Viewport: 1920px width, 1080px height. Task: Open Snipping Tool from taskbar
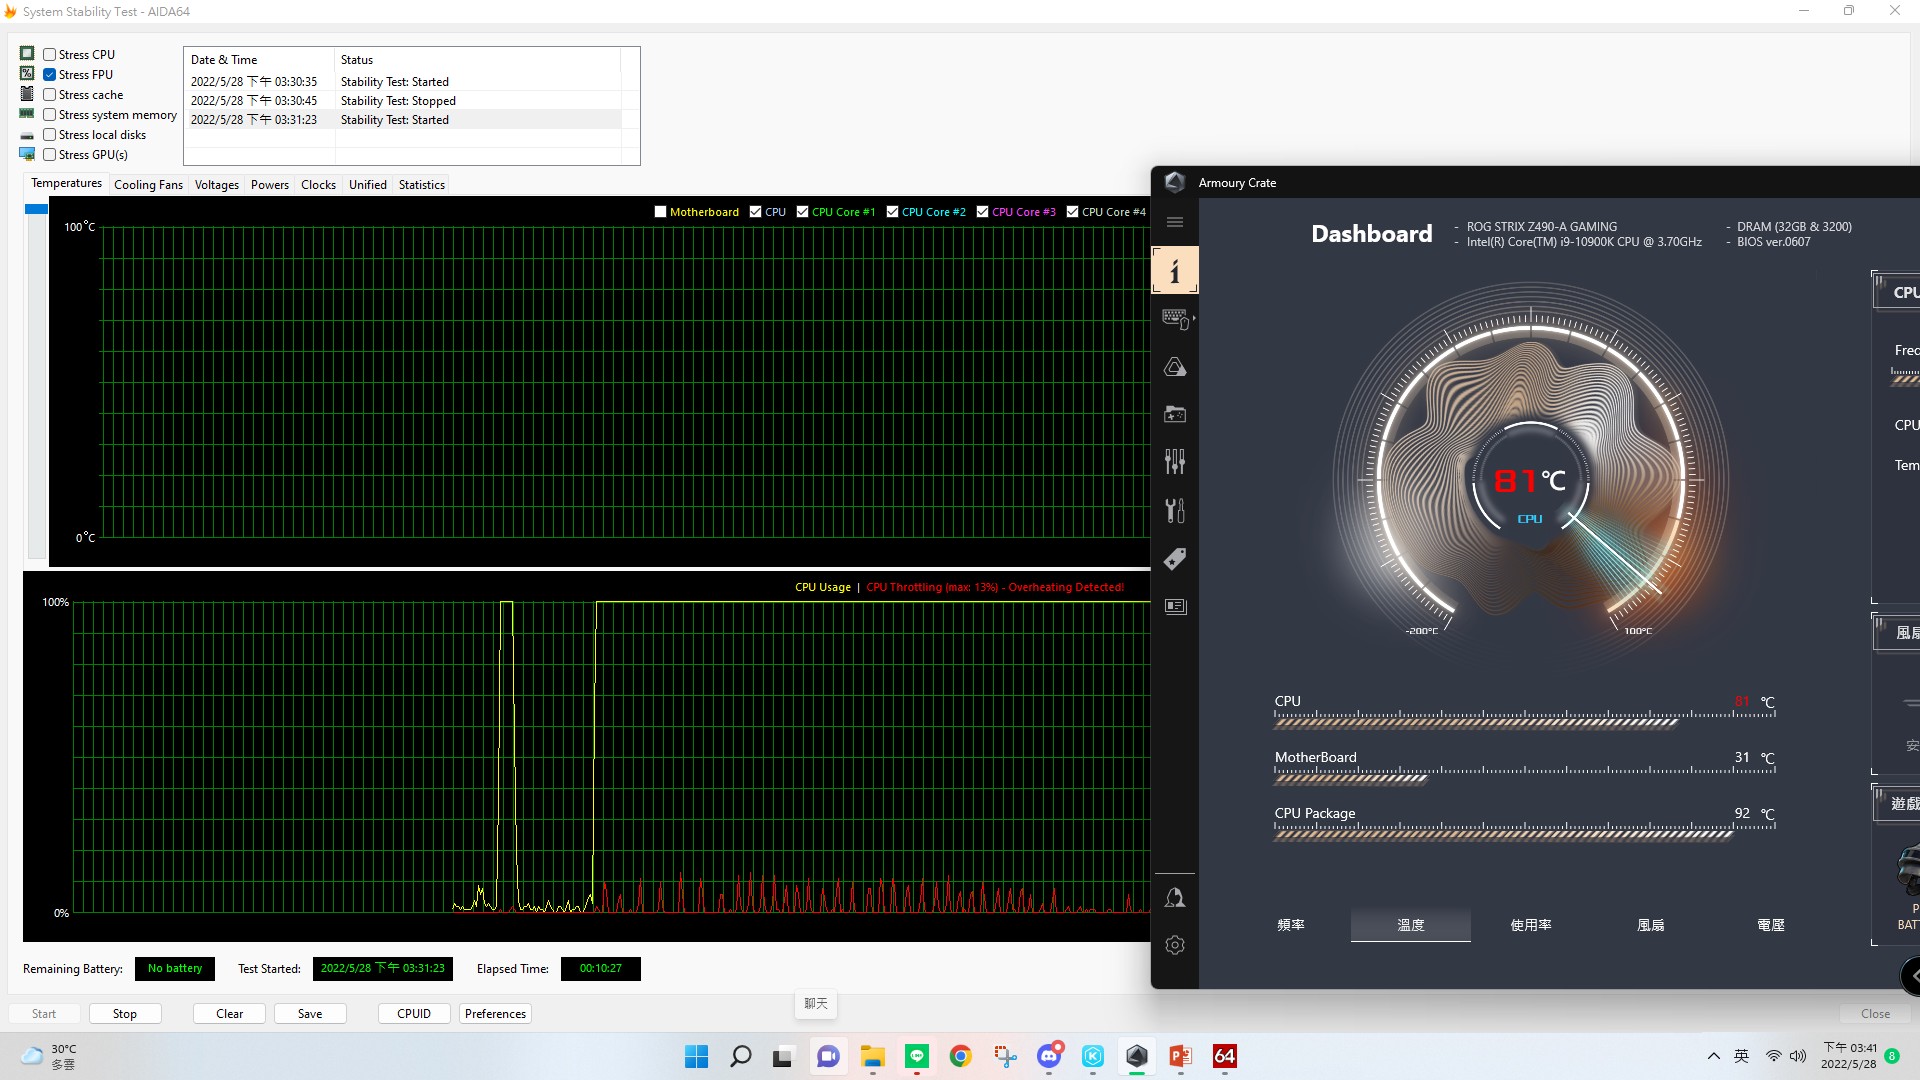1005,1056
